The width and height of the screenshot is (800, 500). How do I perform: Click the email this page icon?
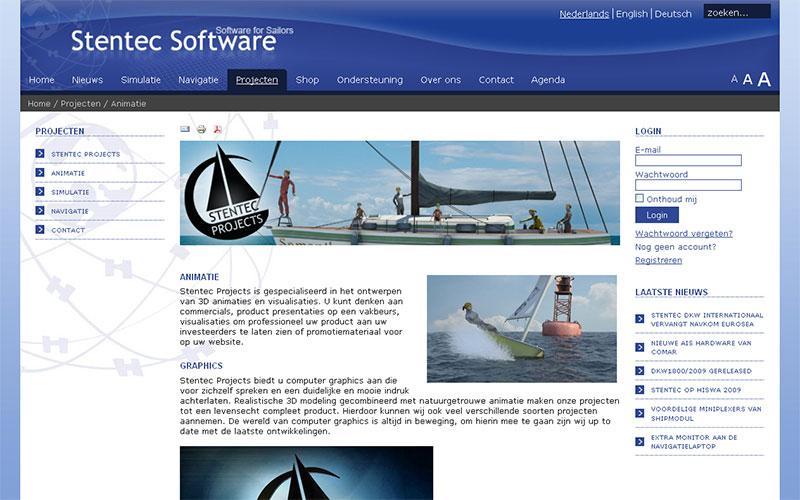185,129
